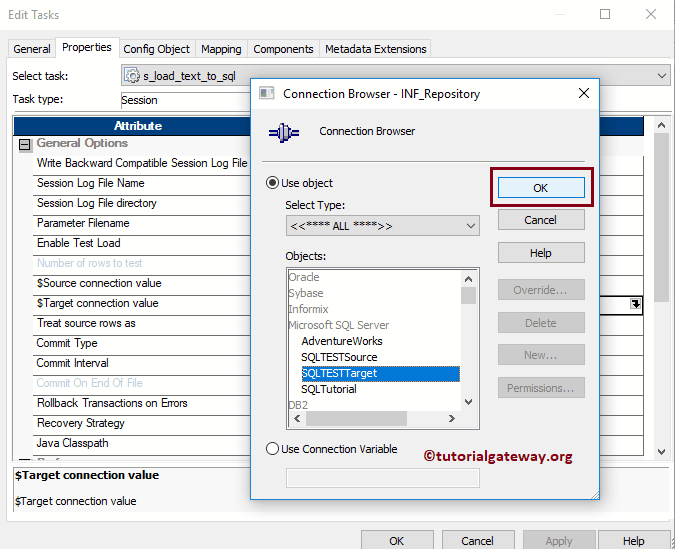Click the Connection Browser window title icon
The height and width of the screenshot is (549, 675).
266,93
